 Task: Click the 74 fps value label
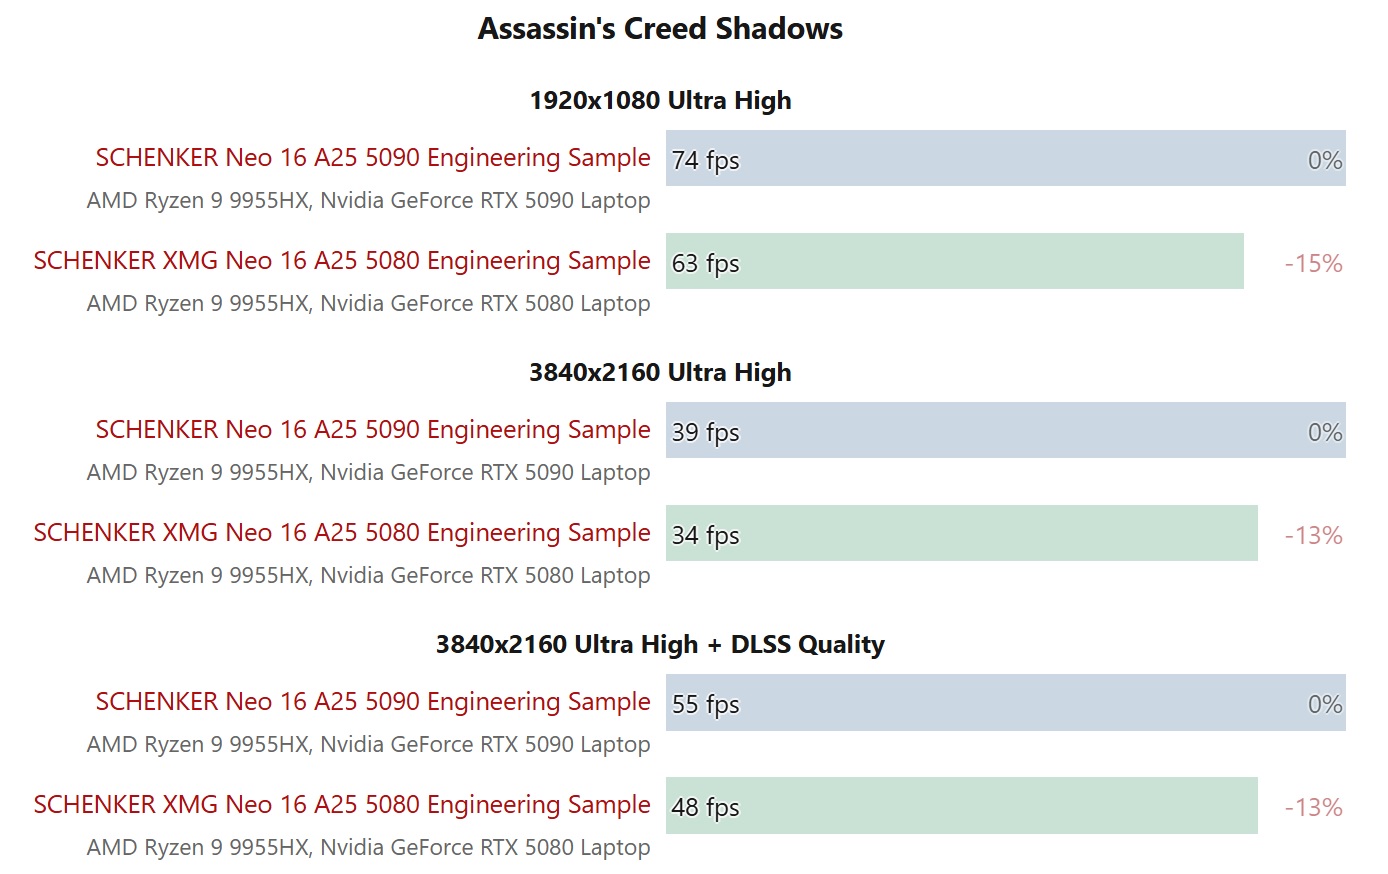click(705, 160)
